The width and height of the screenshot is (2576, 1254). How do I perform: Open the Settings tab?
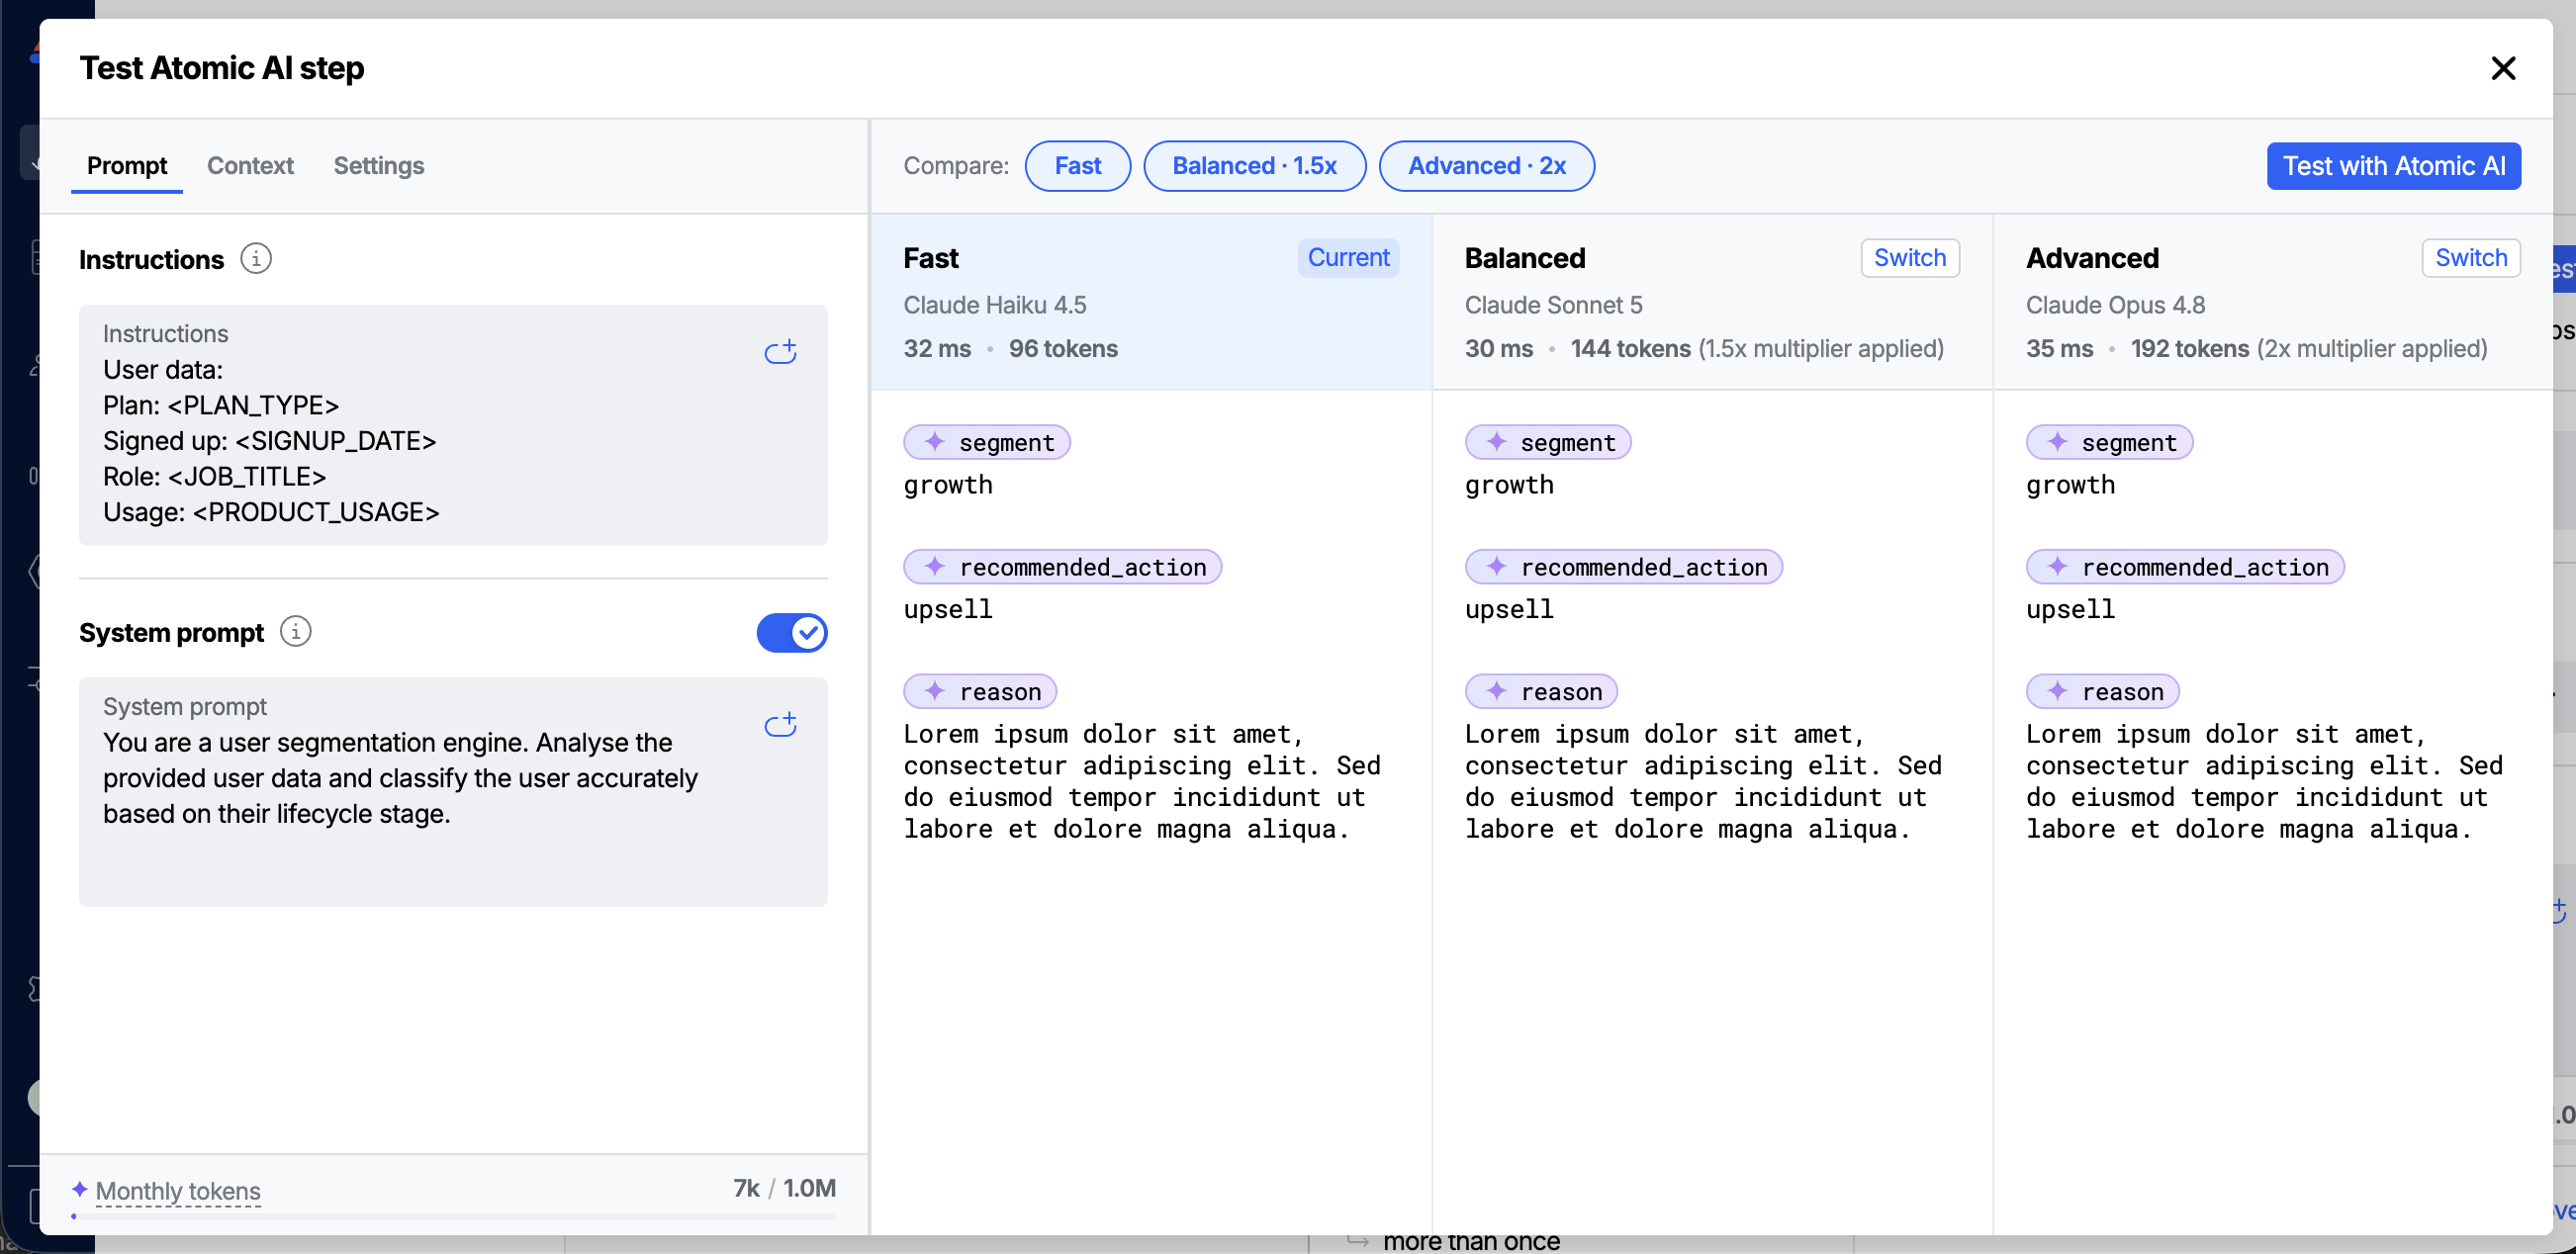pyautogui.click(x=379, y=166)
